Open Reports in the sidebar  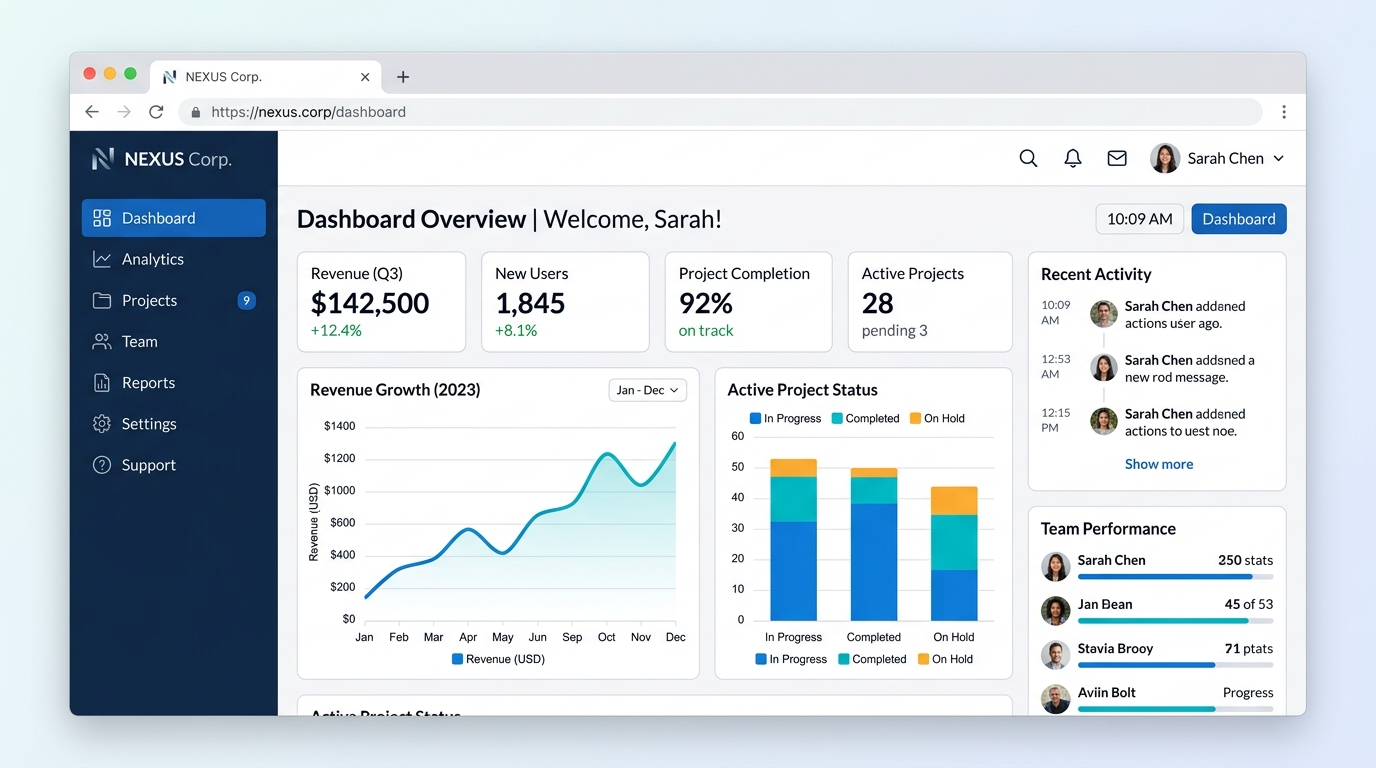(174, 383)
